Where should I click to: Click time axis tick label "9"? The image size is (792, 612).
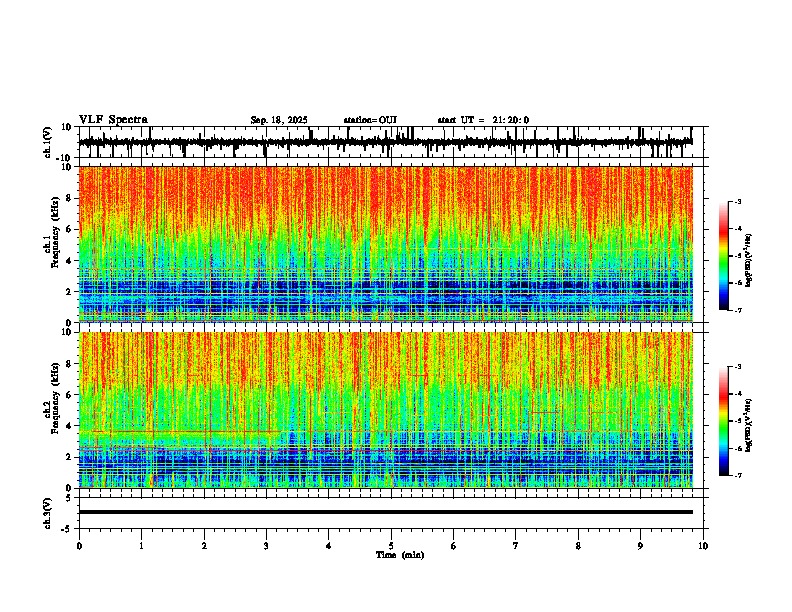coord(640,546)
